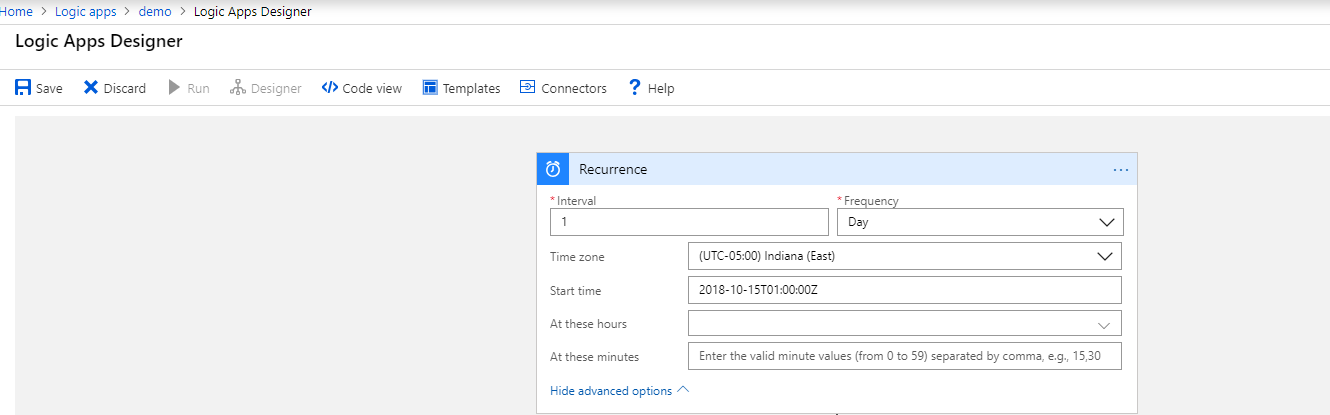The height and width of the screenshot is (415, 1330).
Task: Click the Logic Apps Designer page heading
Action: 99,42
